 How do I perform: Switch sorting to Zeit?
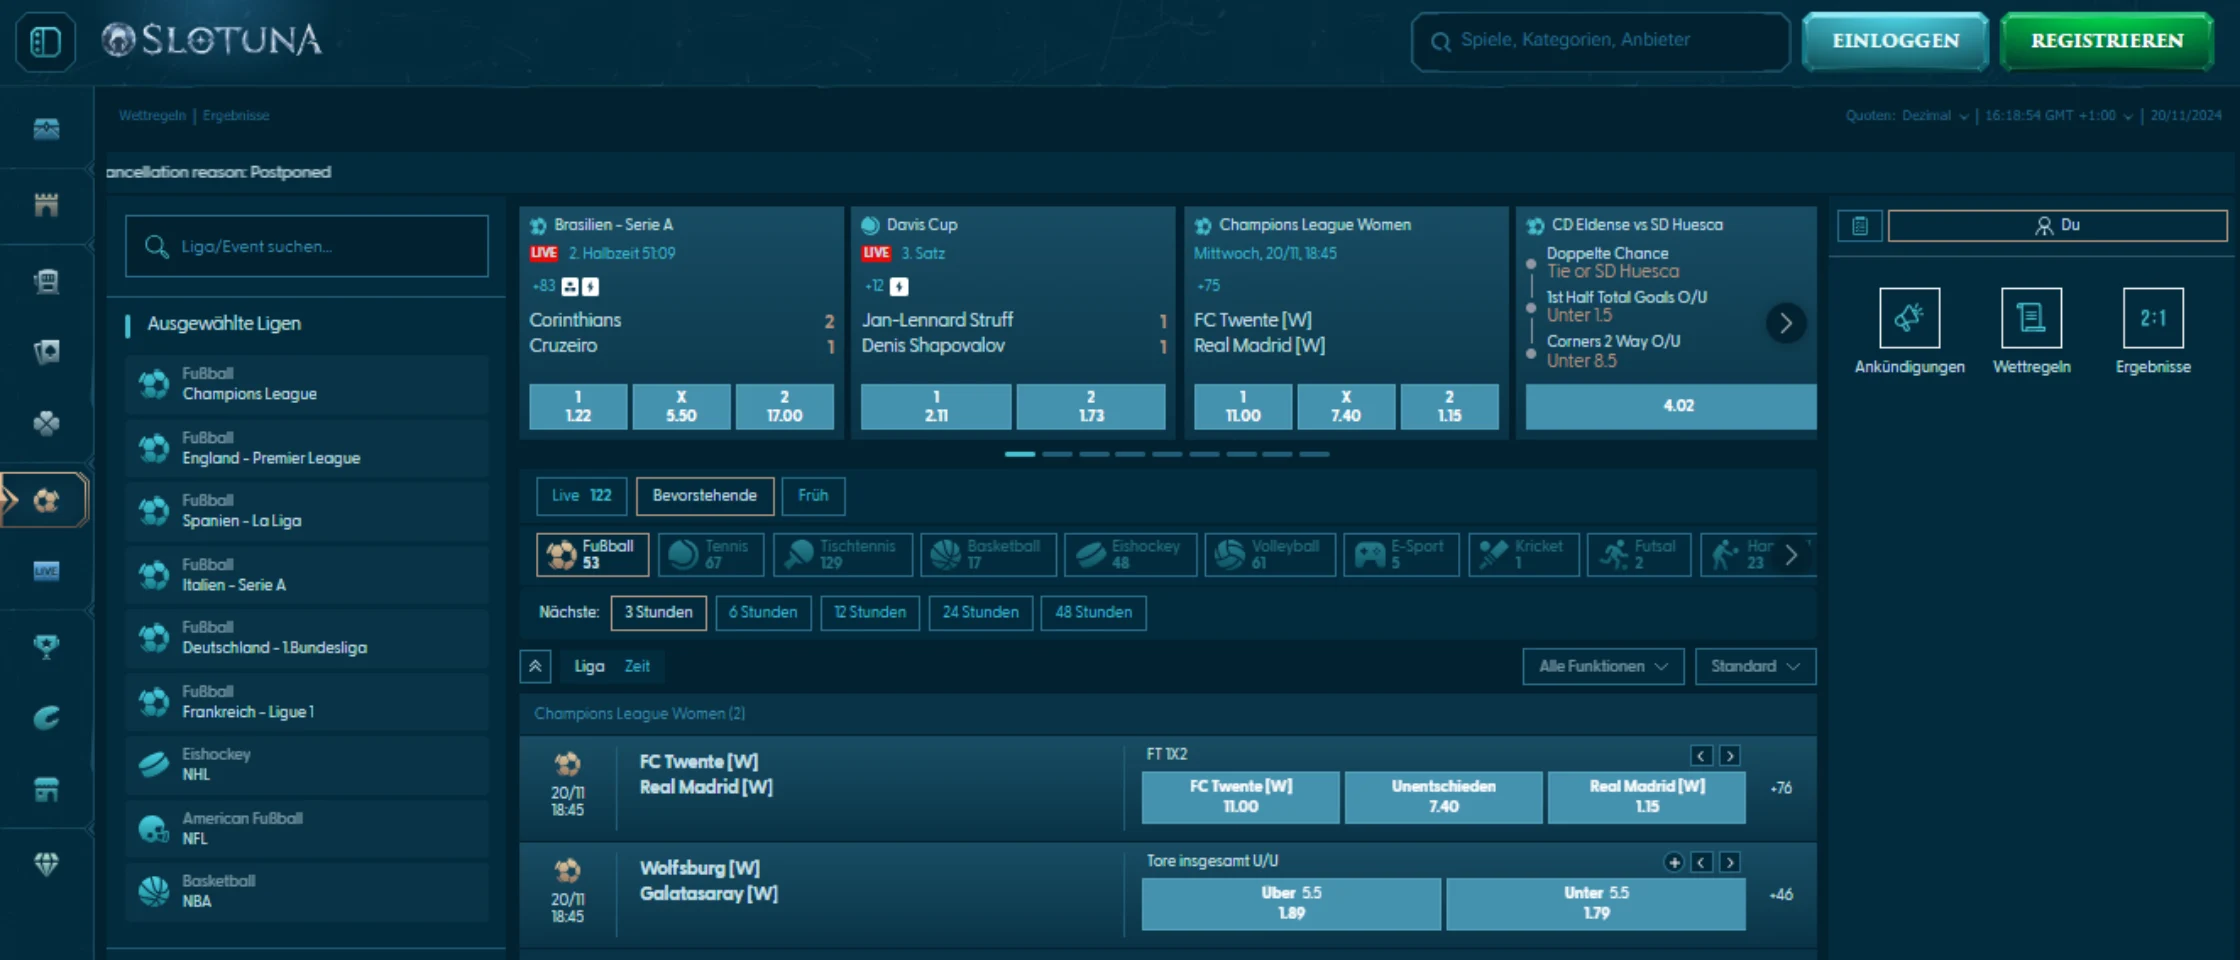[x=637, y=666]
